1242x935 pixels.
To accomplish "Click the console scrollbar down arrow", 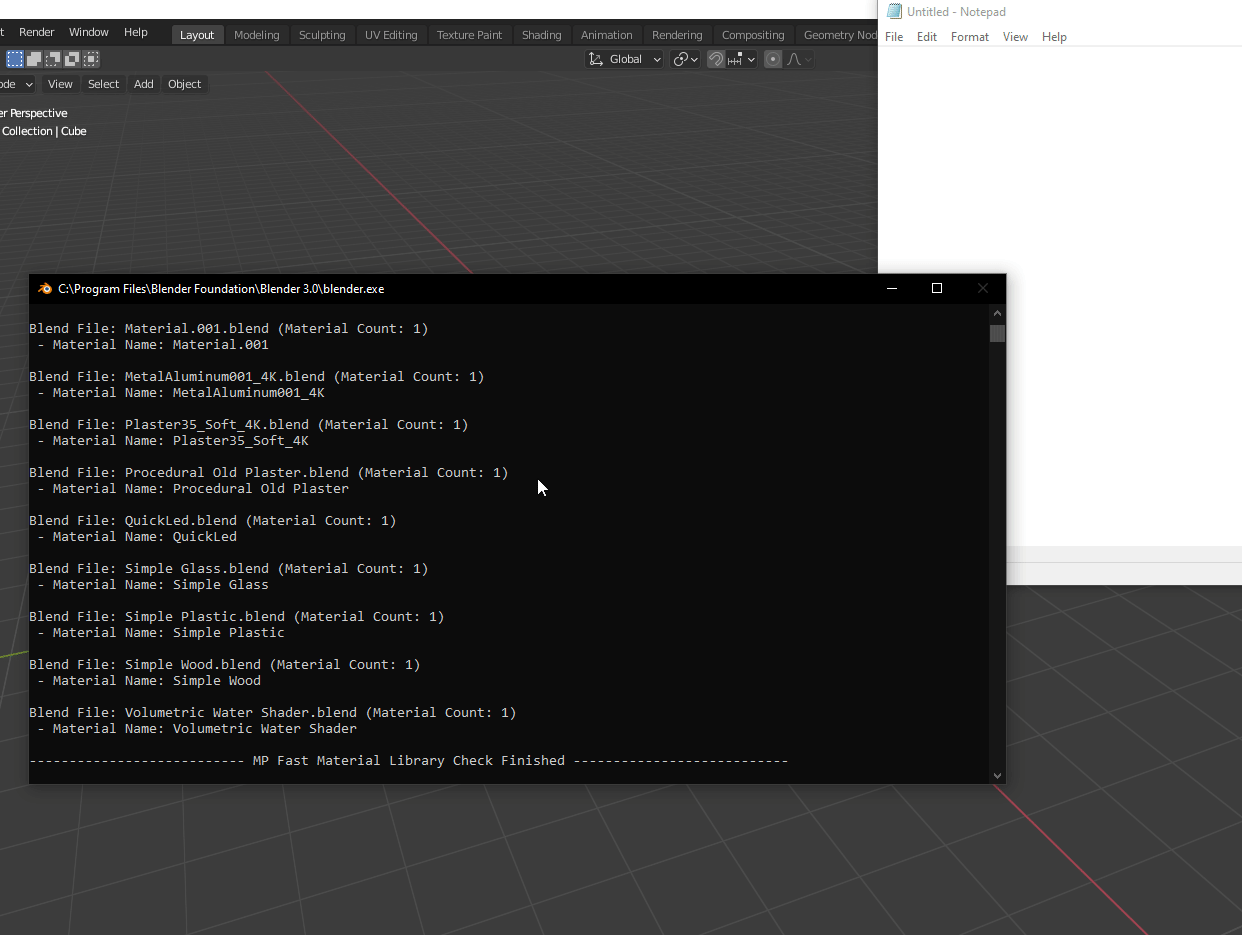I will click(x=997, y=775).
